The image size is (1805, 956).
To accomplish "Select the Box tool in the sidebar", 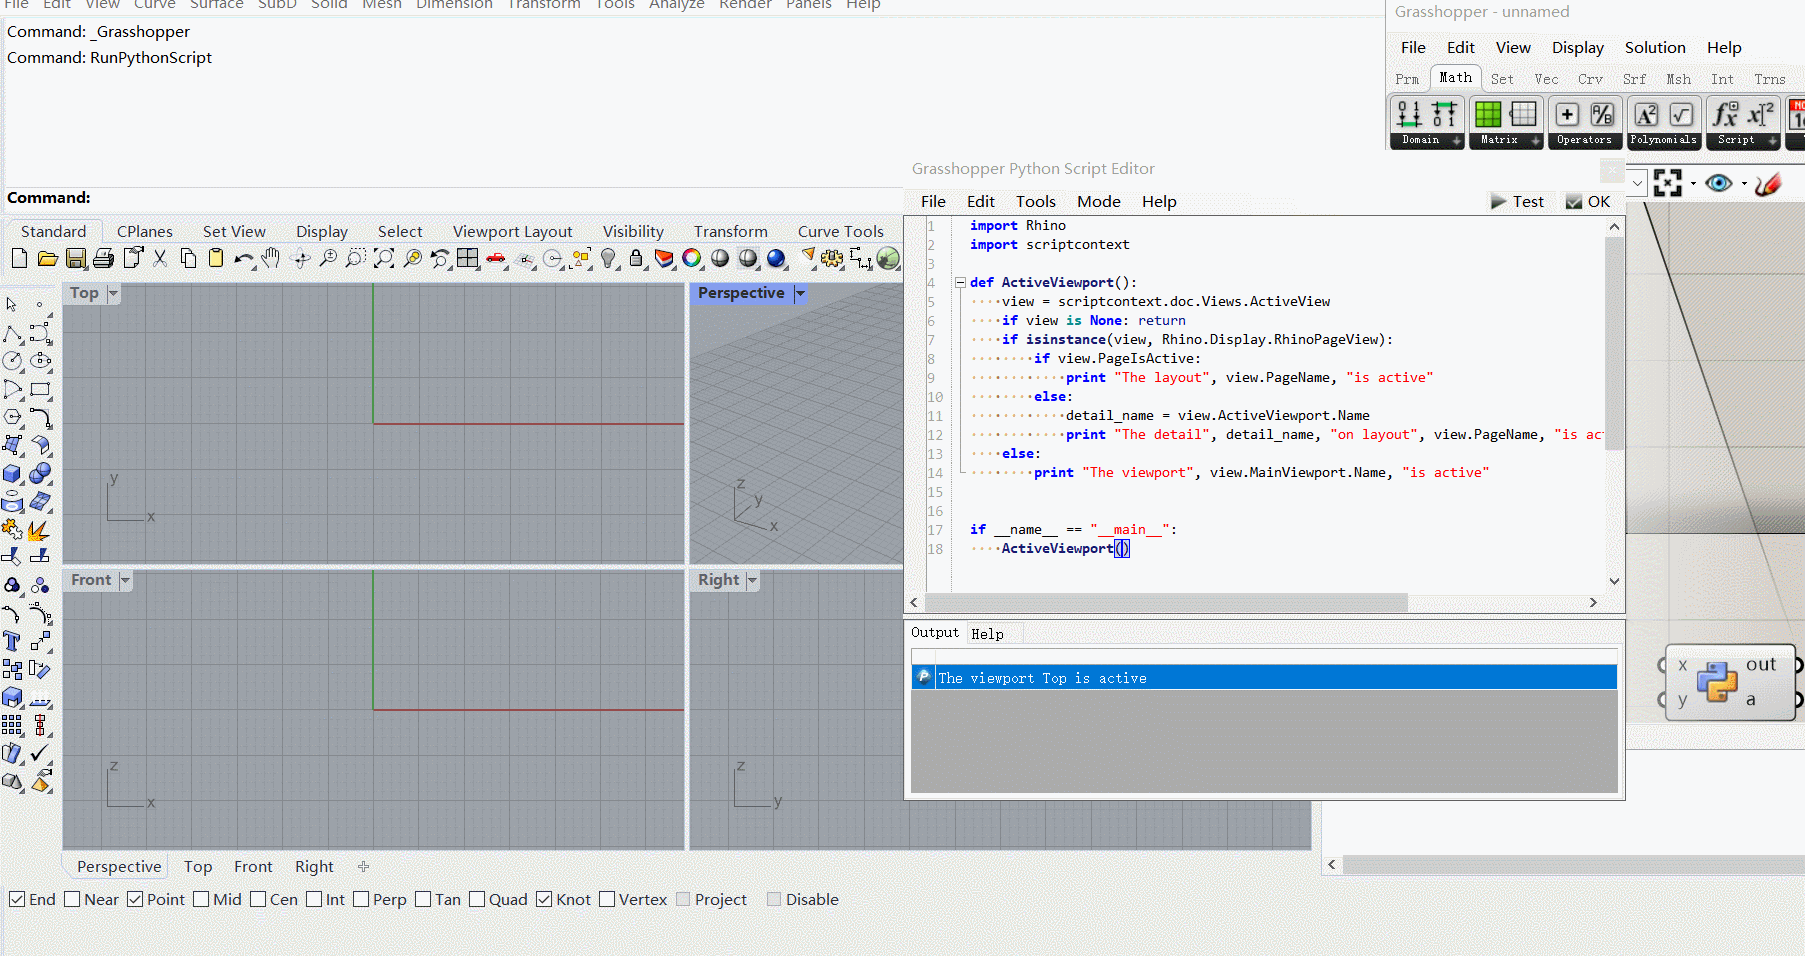I will coord(12,474).
